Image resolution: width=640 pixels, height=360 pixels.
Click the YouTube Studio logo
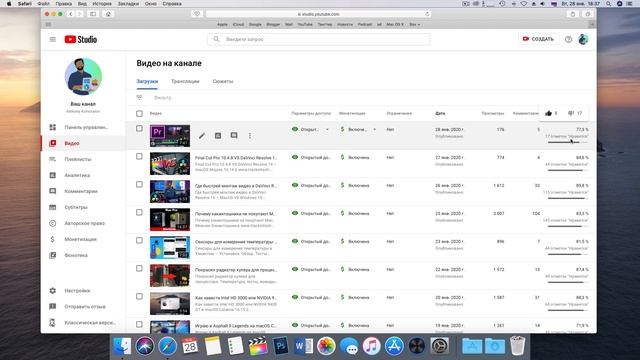81,39
